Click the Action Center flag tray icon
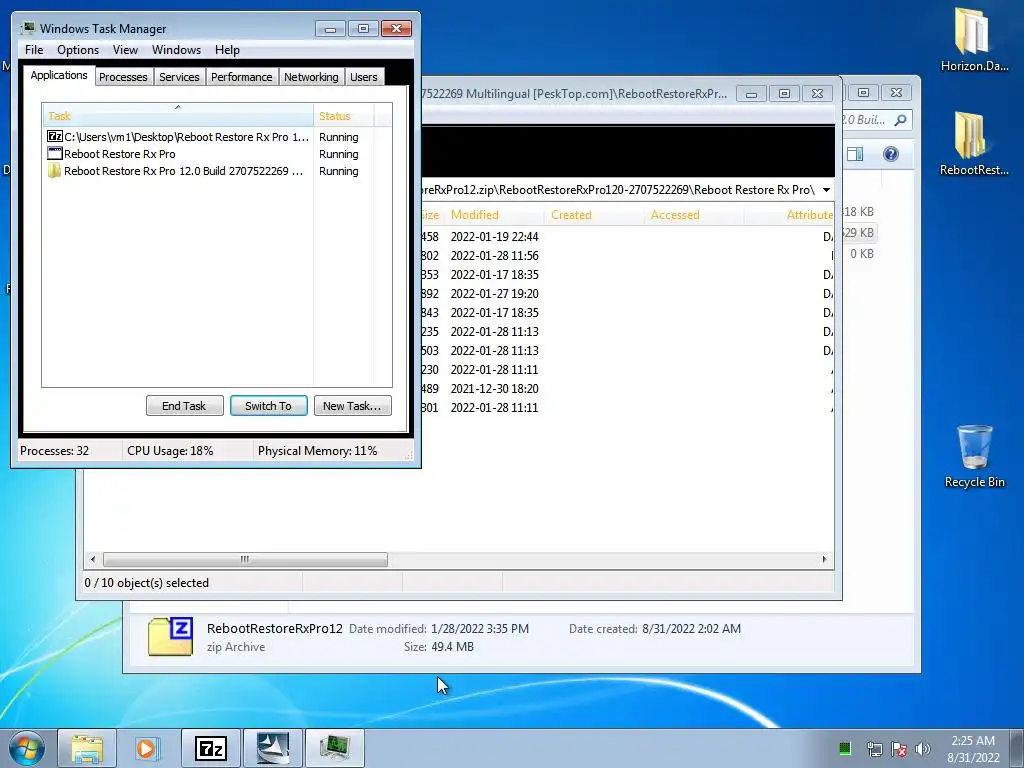 pos(899,749)
